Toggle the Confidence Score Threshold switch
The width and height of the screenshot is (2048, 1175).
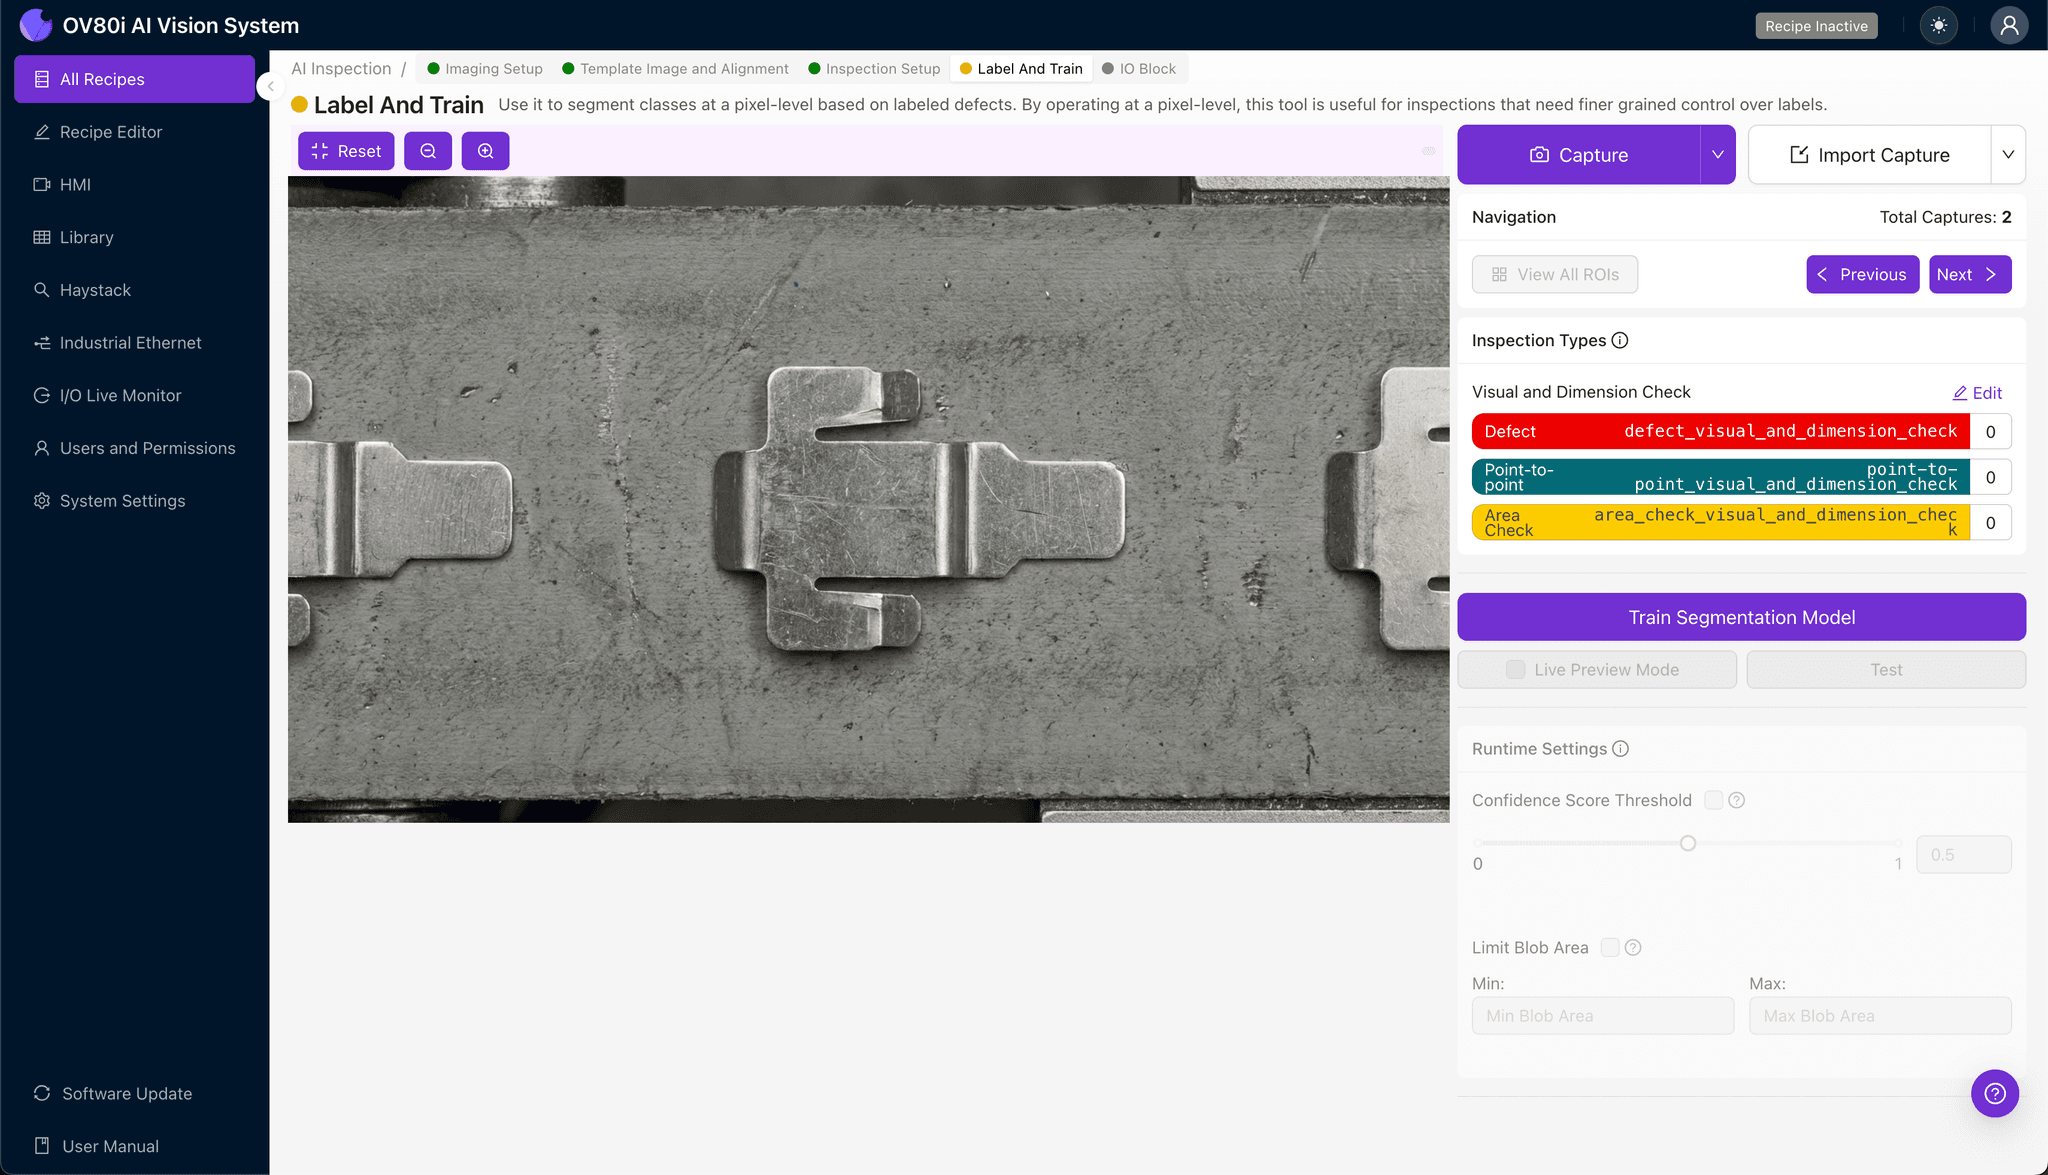[1712, 800]
